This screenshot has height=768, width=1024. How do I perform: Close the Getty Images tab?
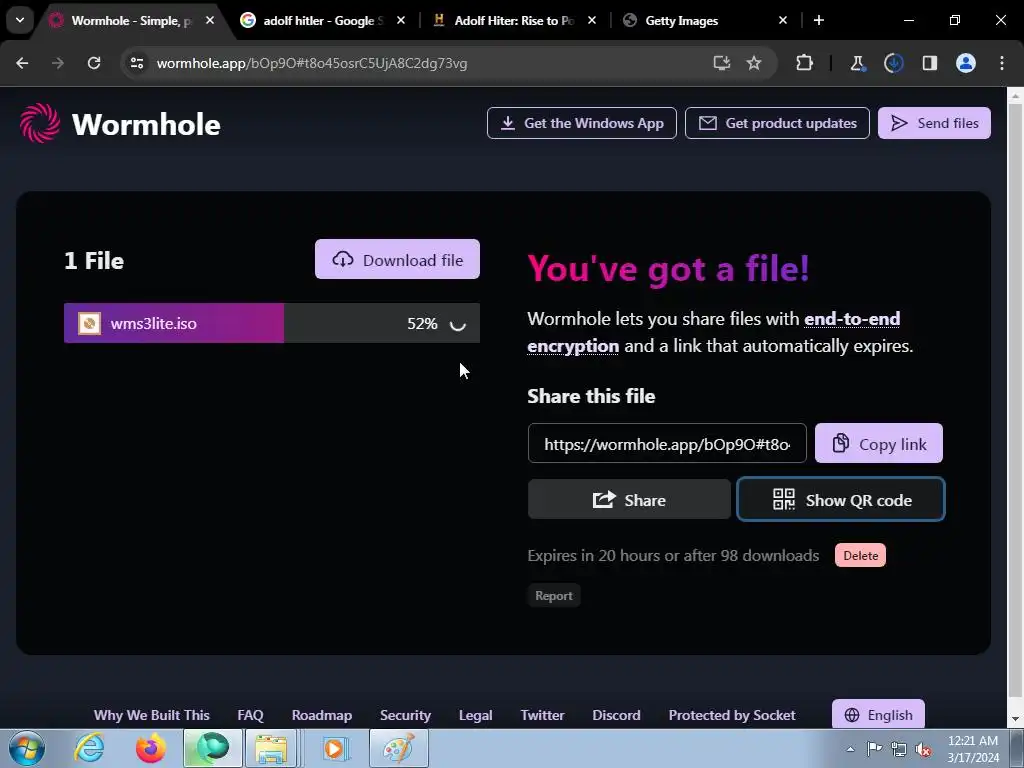(x=783, y=20)
